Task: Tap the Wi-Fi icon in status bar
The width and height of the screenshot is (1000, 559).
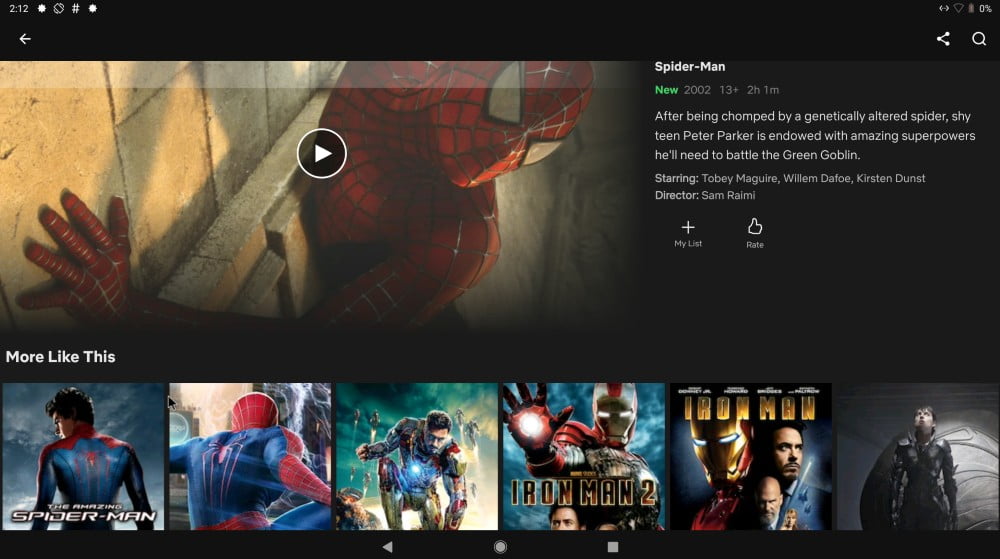Action: tap(958, 8)
